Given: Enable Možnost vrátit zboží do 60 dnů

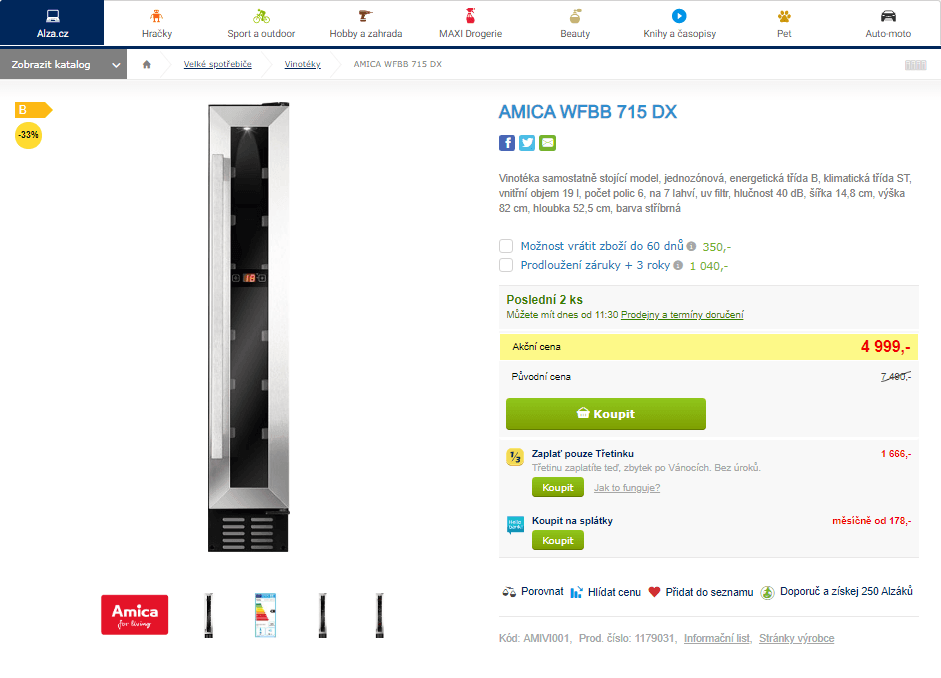Looking at the screenshot, I should [x=506, y=246].
